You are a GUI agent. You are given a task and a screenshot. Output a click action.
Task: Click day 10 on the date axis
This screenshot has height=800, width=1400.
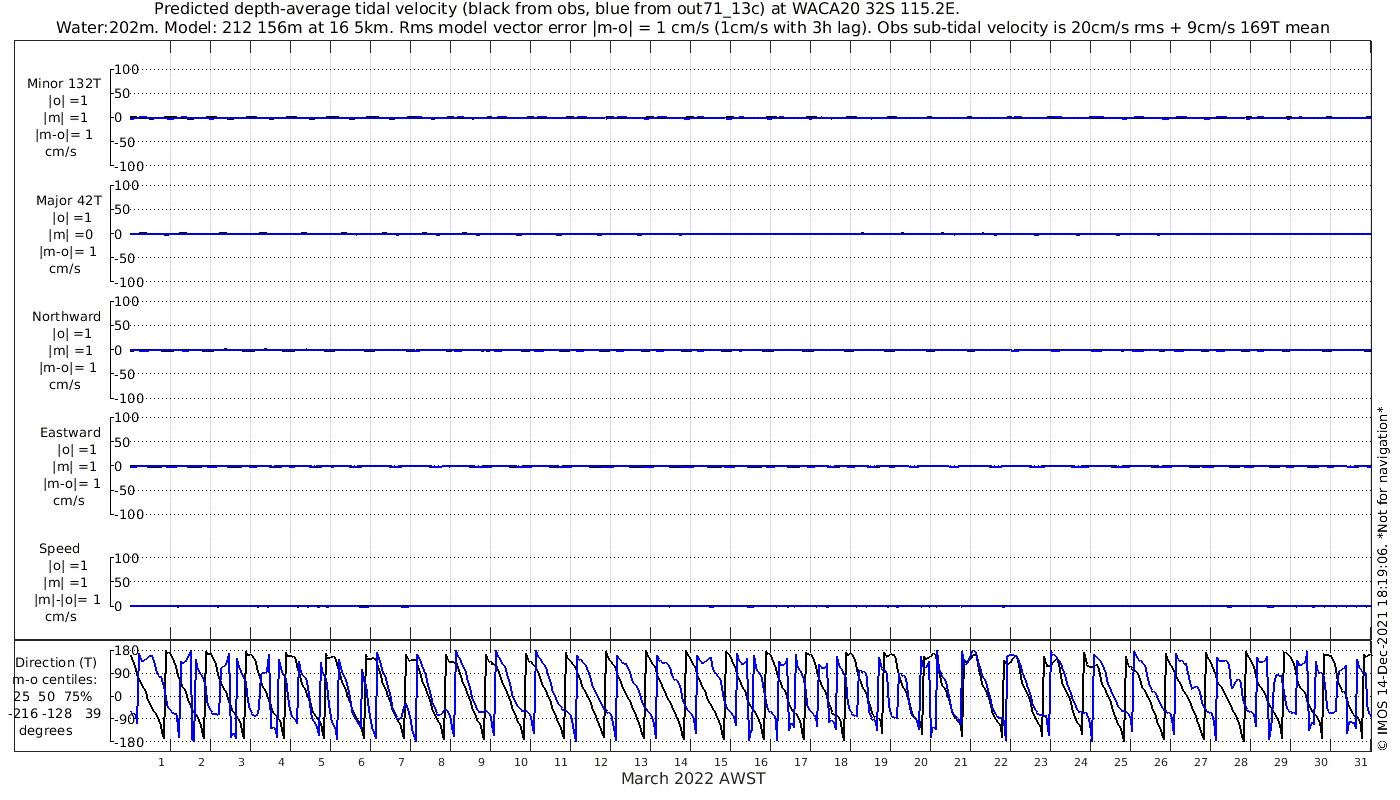click(521, 762)
